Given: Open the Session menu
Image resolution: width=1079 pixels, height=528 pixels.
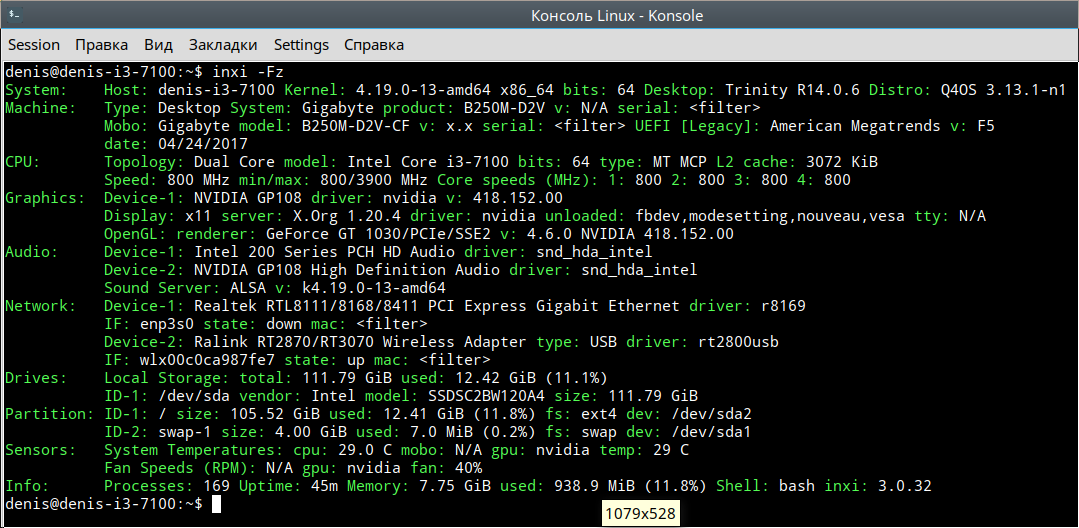Looking at the screenshot, I should (34, 45).
